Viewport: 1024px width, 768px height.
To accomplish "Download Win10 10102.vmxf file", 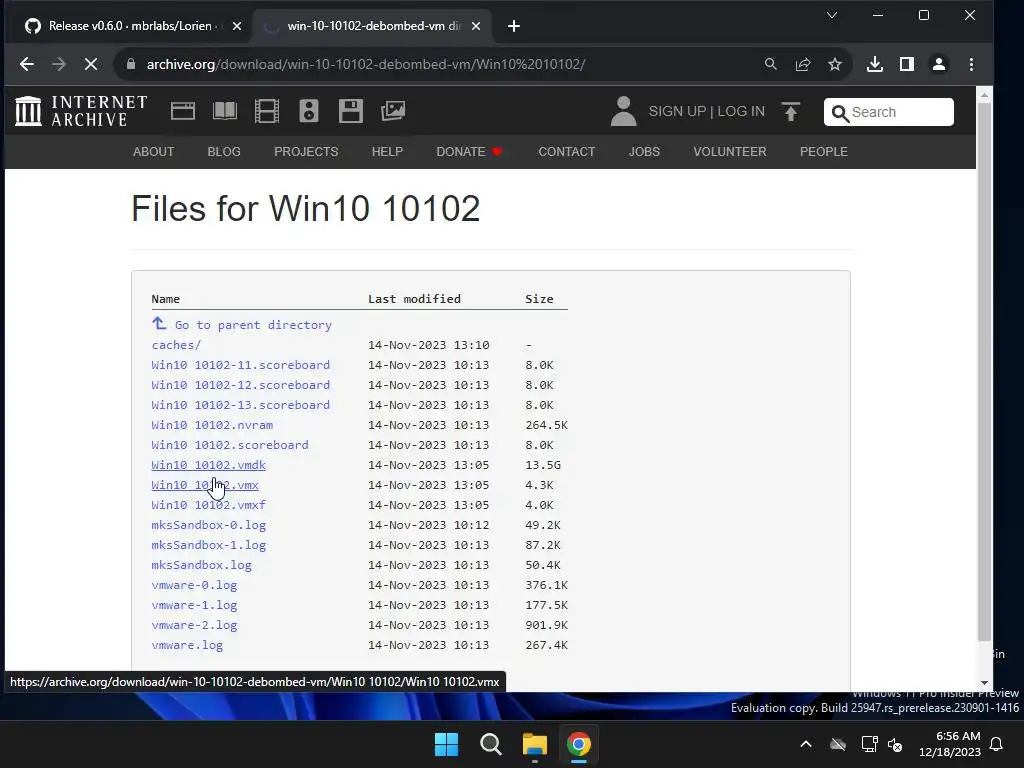I will [x=208, y=505].
